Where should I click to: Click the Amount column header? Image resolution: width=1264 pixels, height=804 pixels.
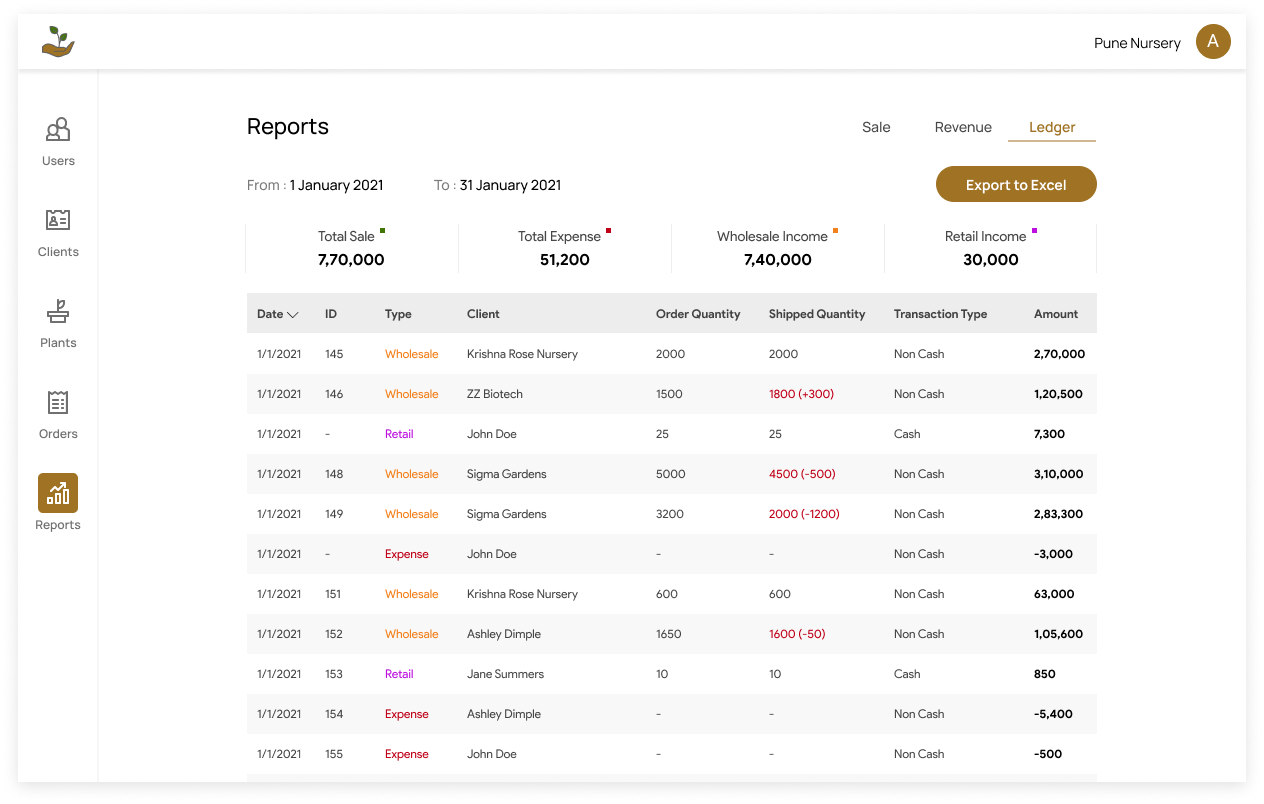coord(1055,314)
